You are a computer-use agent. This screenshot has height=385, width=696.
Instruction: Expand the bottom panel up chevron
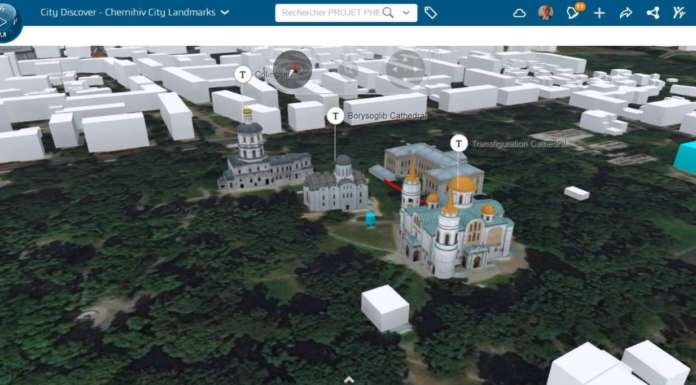(x=349, y=380)
